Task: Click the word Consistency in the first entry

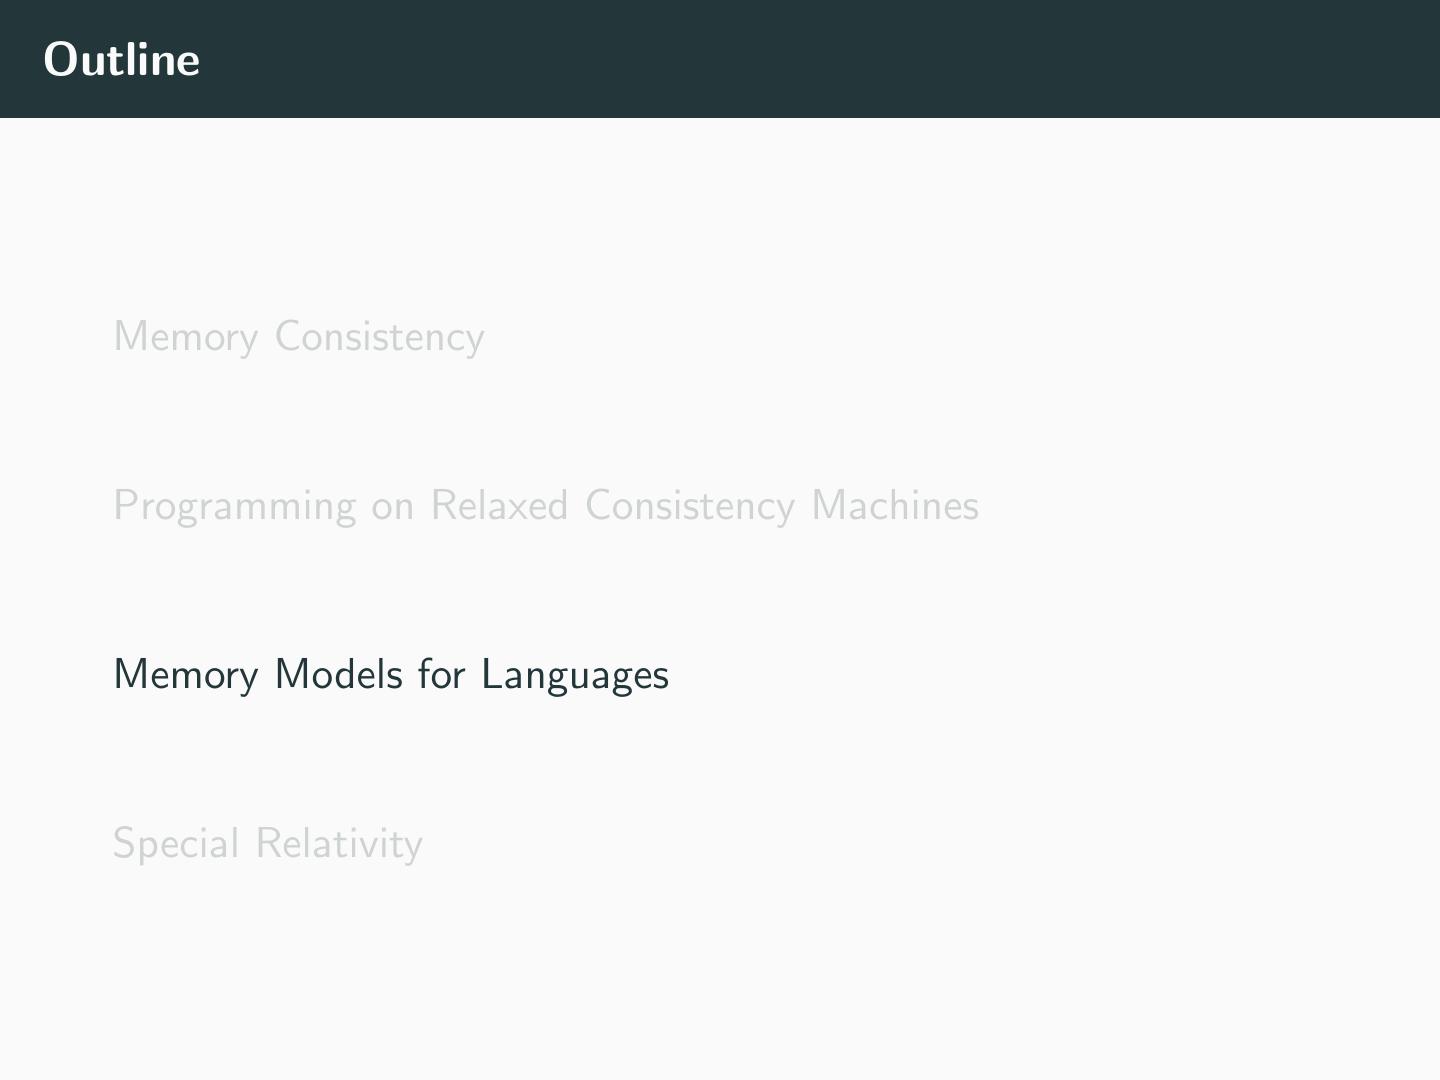Action: [x=379, y=337]
